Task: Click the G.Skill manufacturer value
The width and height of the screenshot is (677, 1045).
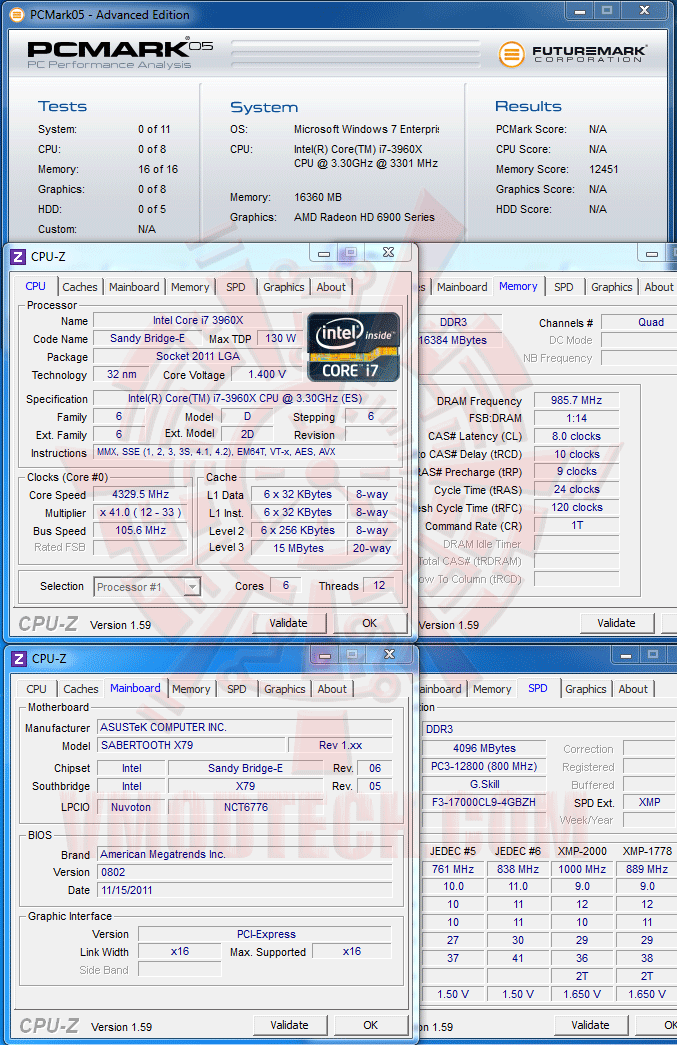Action: tap(484, 784)
